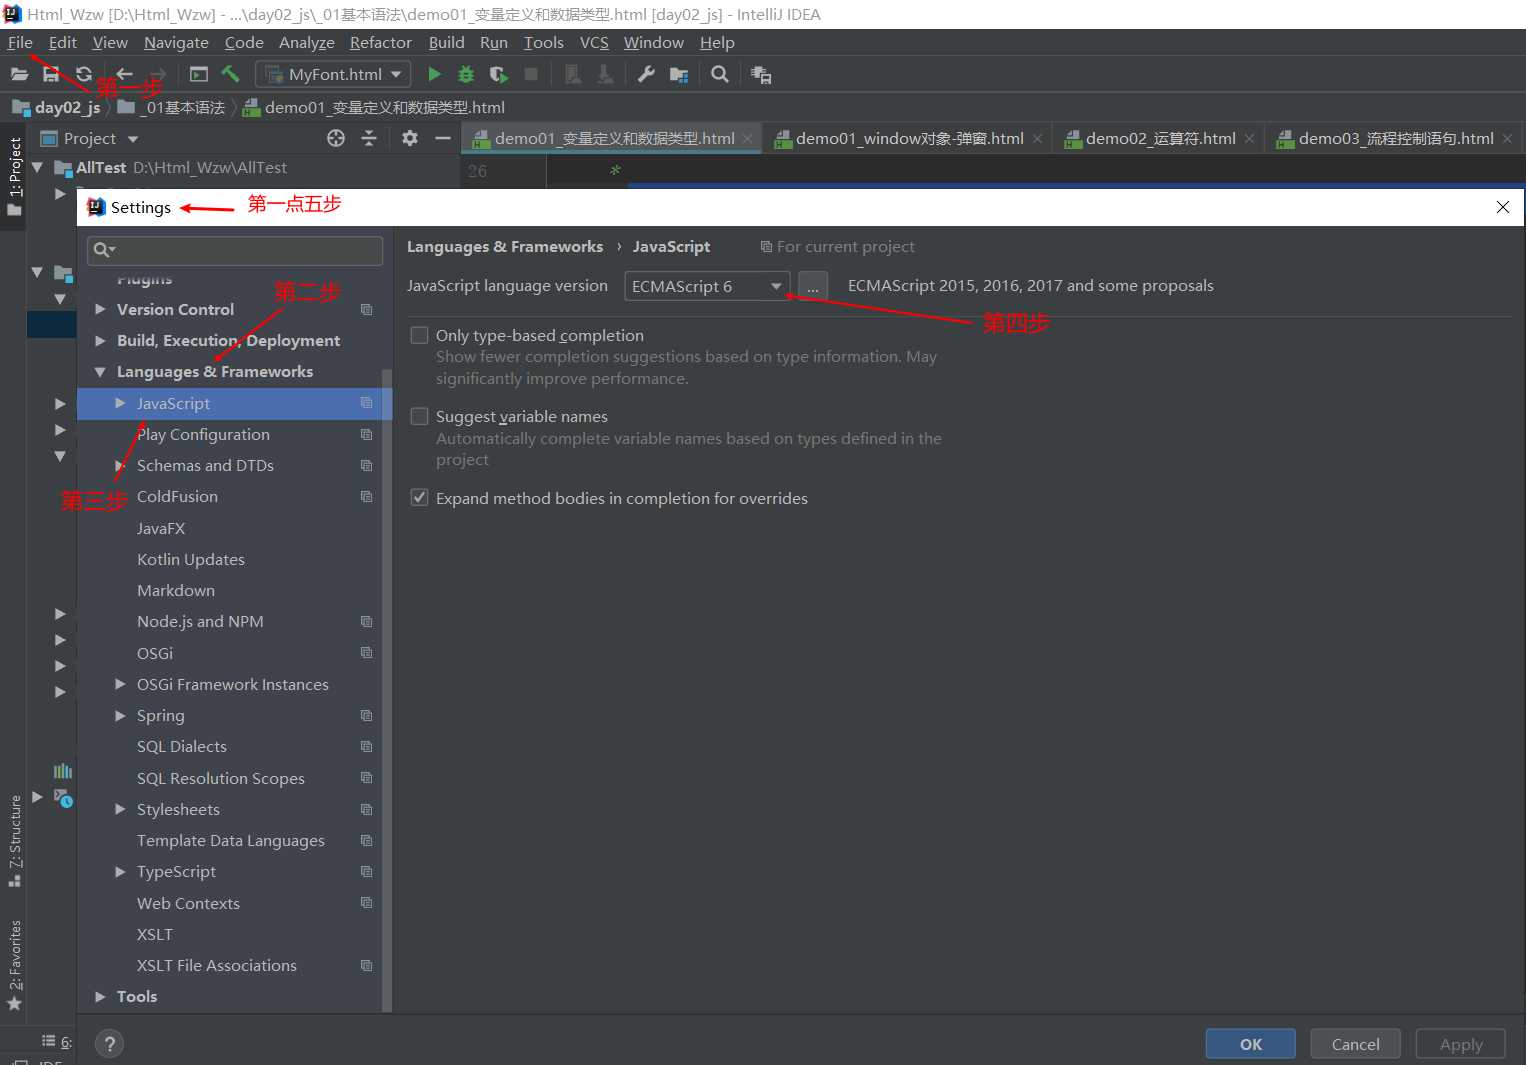Screen dimensions: 1526x1065
Task: Expand the Version Control settings node
Action: (x=100, y=310)
